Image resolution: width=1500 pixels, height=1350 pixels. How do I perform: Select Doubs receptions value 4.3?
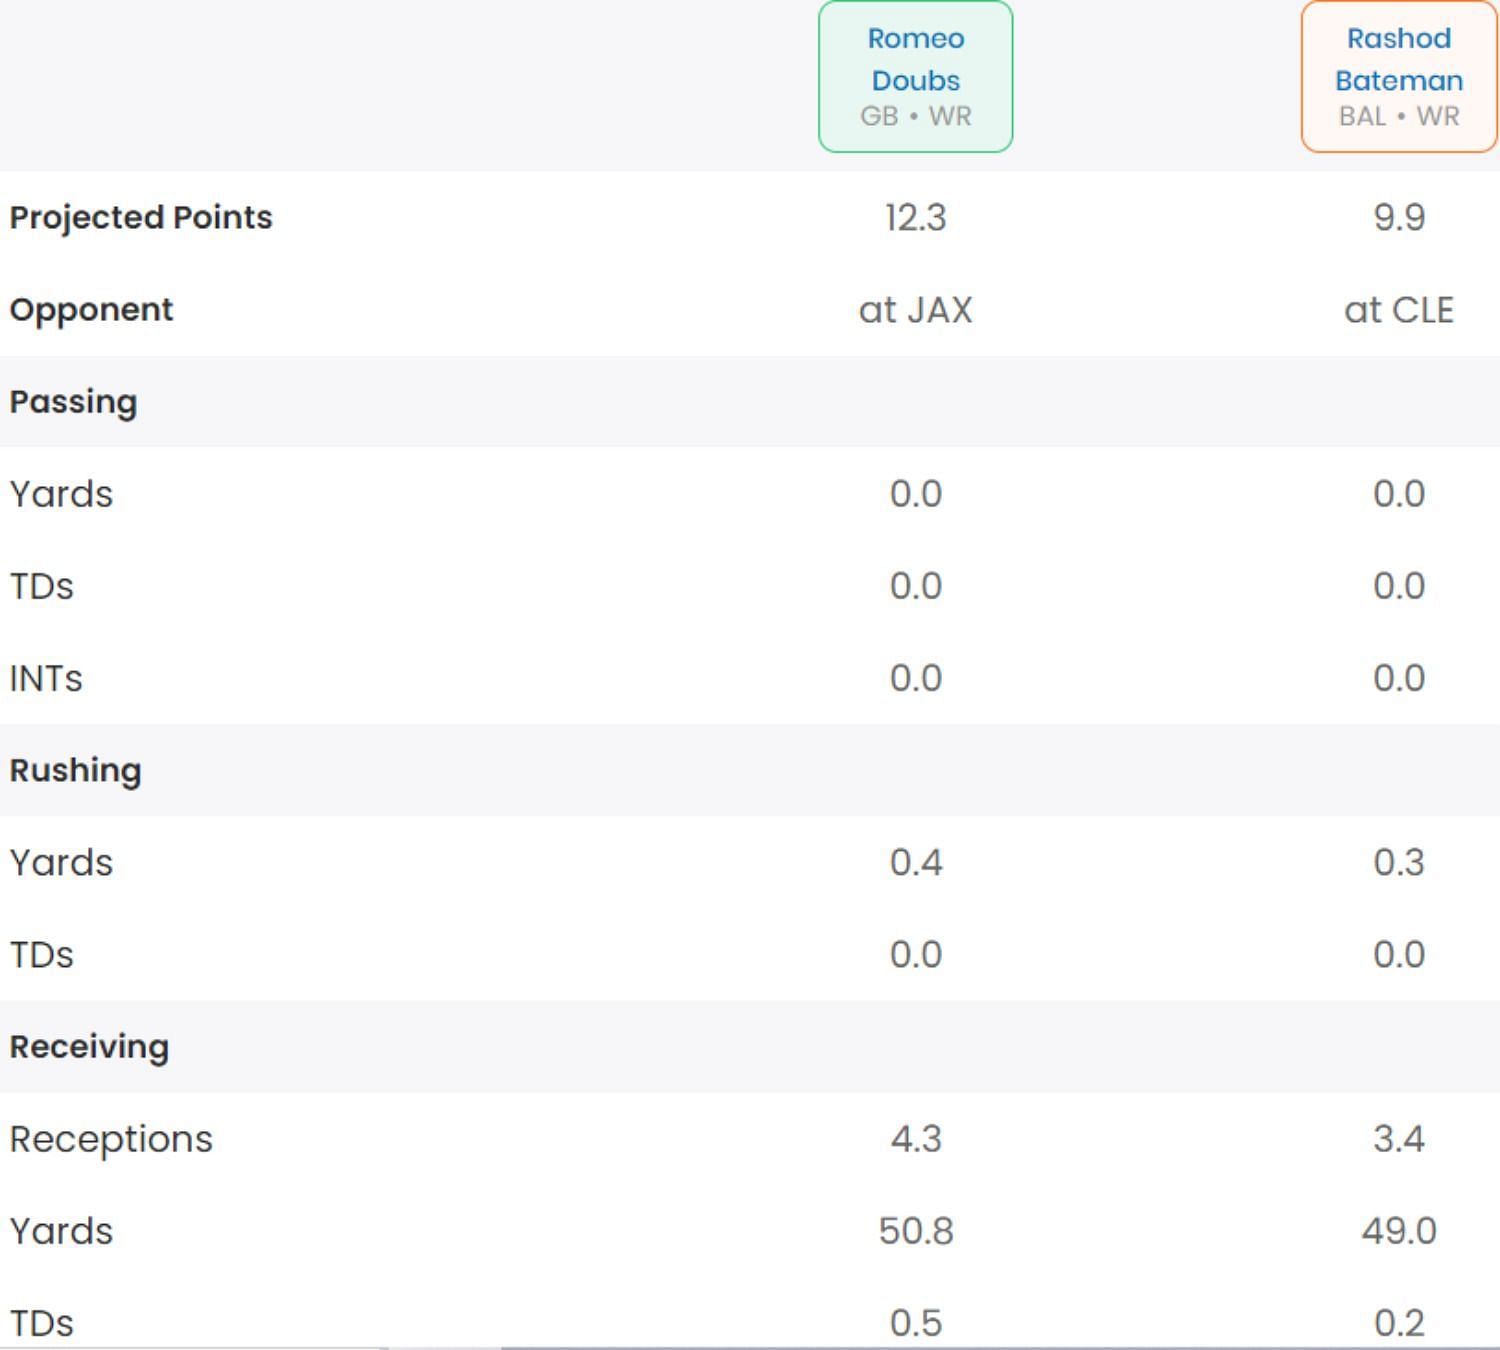[915, 1139]
